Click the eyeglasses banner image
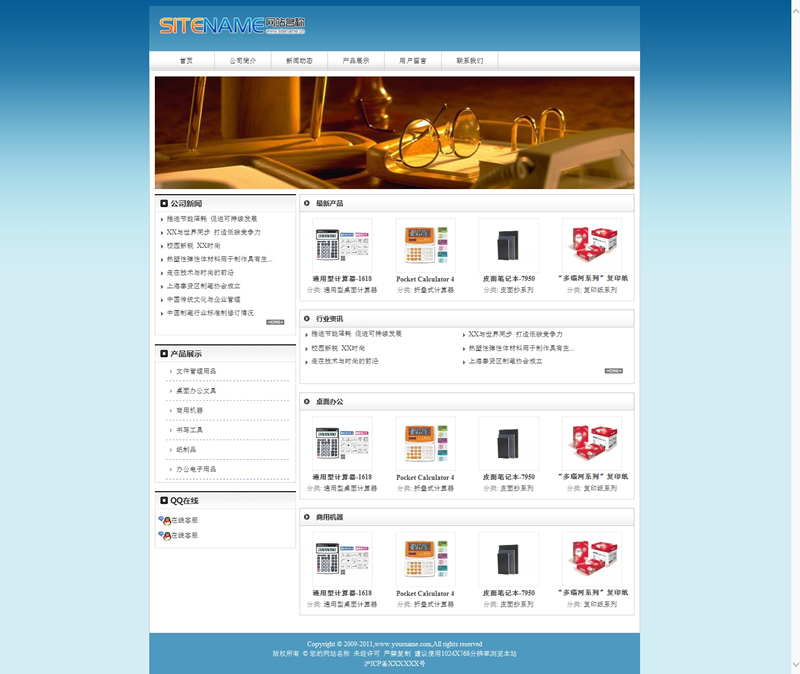The width and height of the screenshot is (800, 674). pos(394,132)
